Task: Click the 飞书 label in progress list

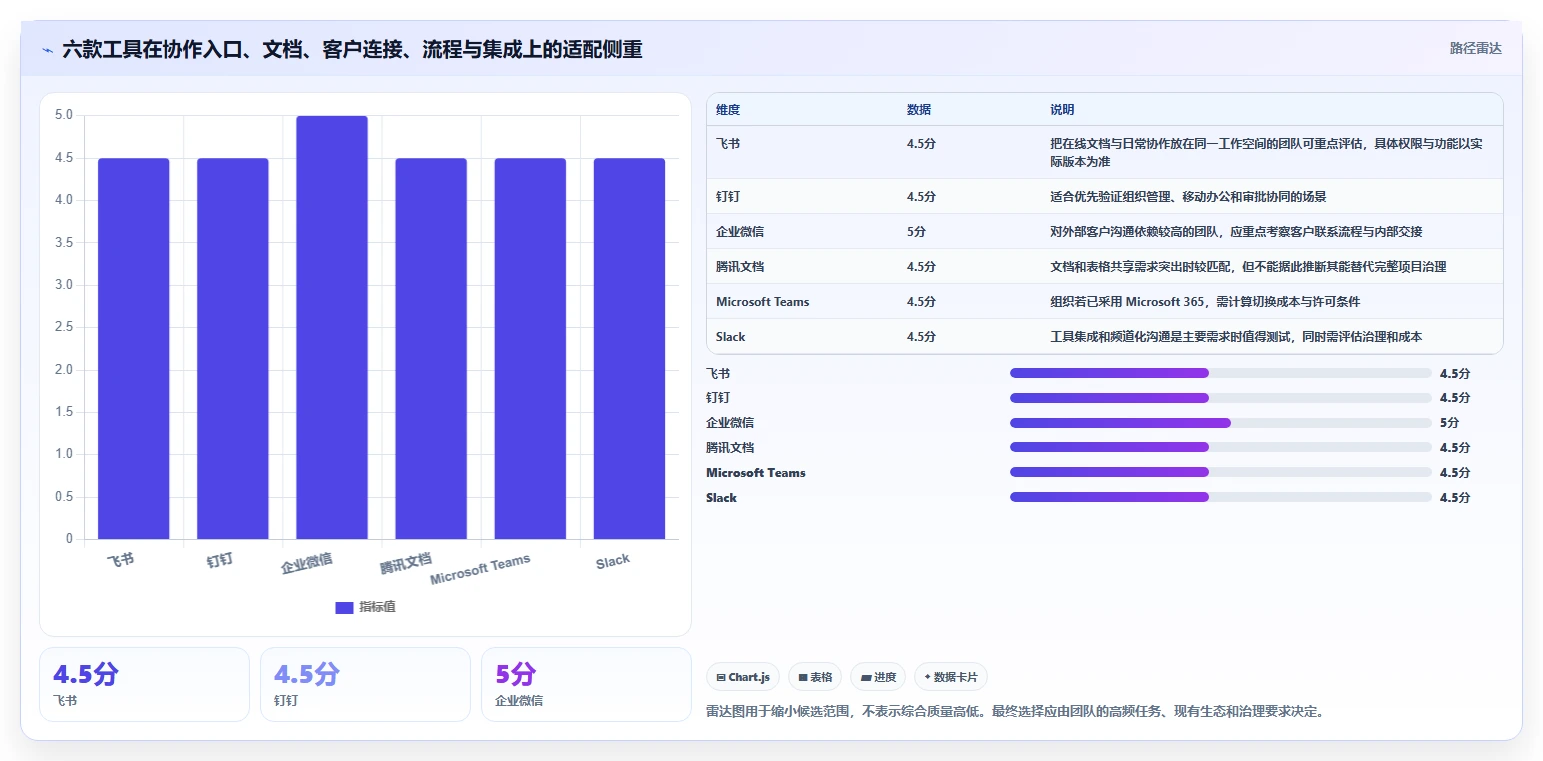Action: pos(718,373)
